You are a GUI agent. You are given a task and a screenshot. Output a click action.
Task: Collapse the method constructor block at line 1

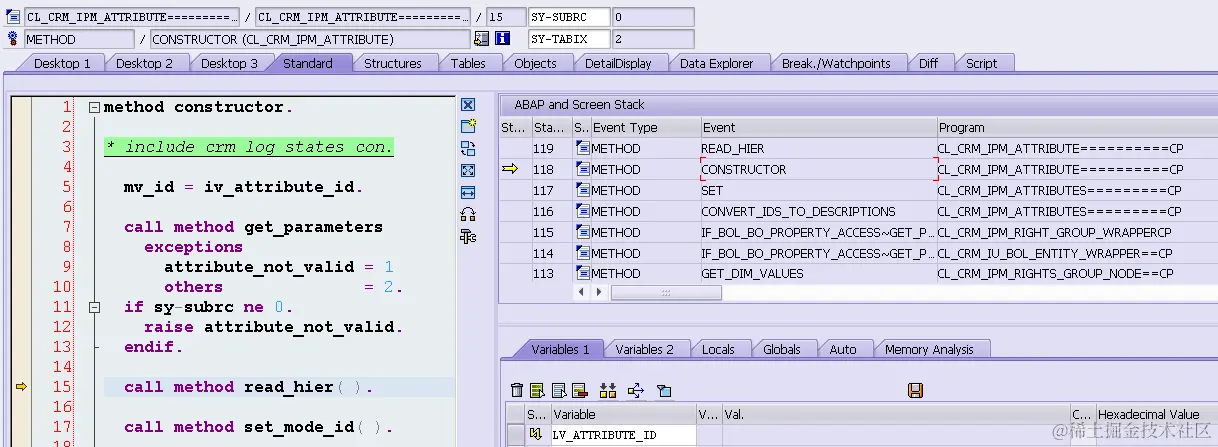(94, 107)
